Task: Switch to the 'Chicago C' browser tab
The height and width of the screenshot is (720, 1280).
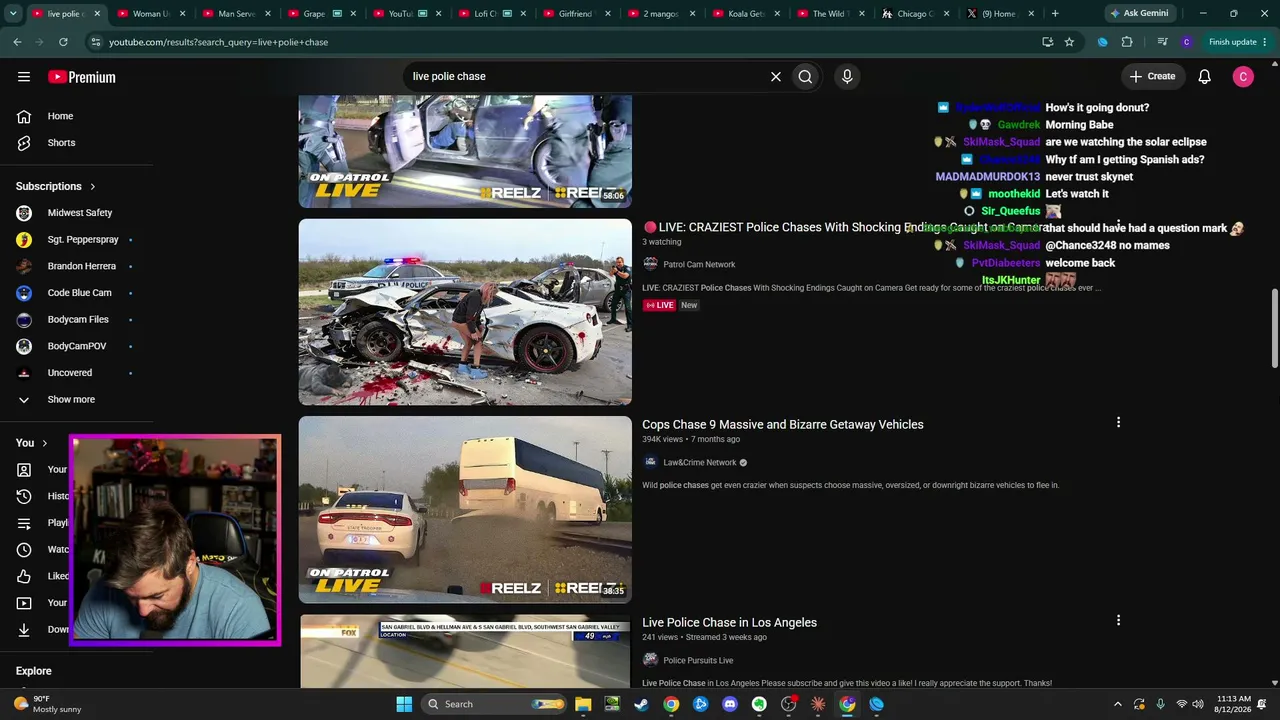Action: [x=917, y=14]
